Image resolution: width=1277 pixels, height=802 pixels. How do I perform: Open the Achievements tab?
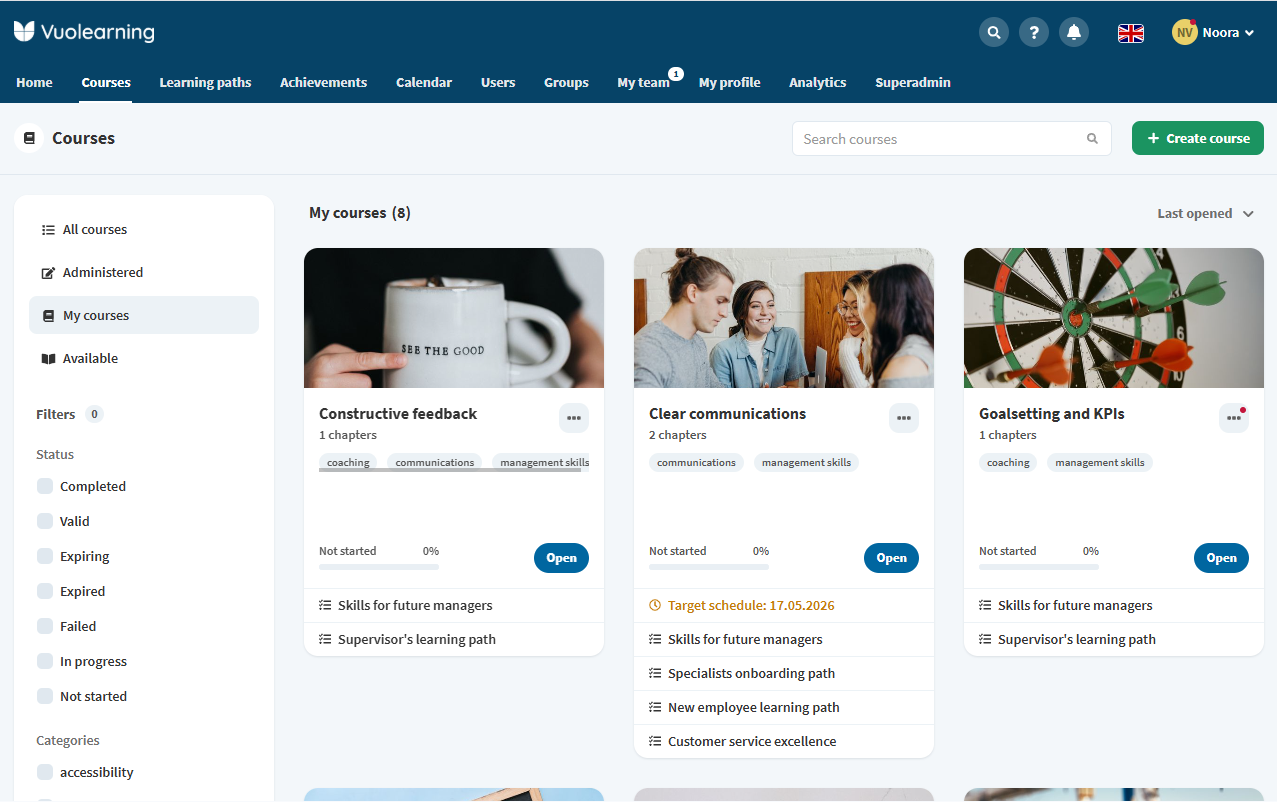pyautogui.click(x=323, y=82)
